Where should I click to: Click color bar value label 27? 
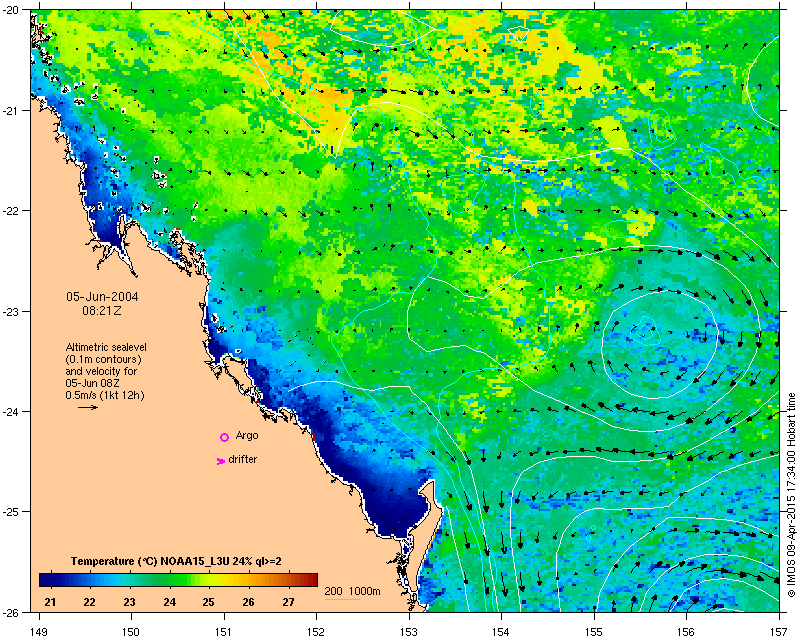pos(288,602)
